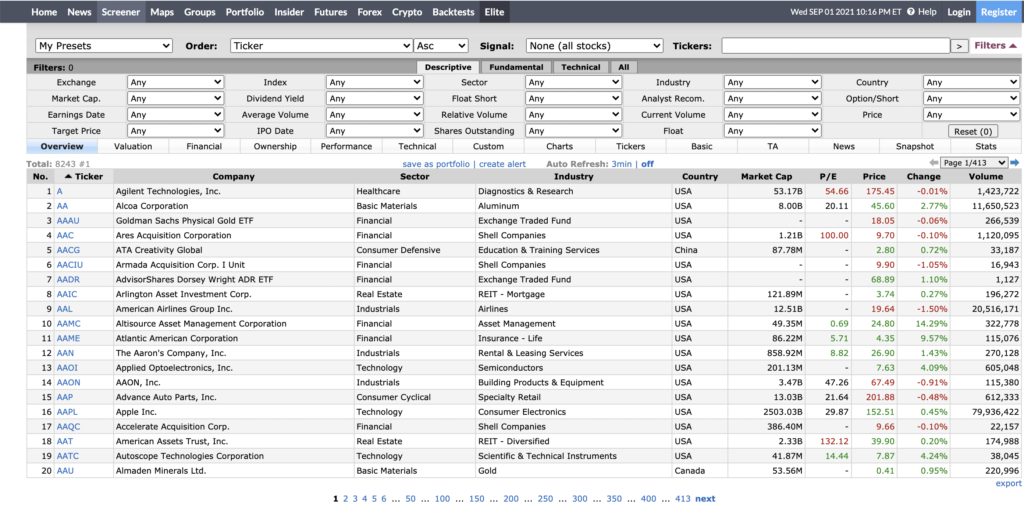Switch to the Snapshot view tab
The height and width of the screenshot is (506, 1024).
coord(915,146)
